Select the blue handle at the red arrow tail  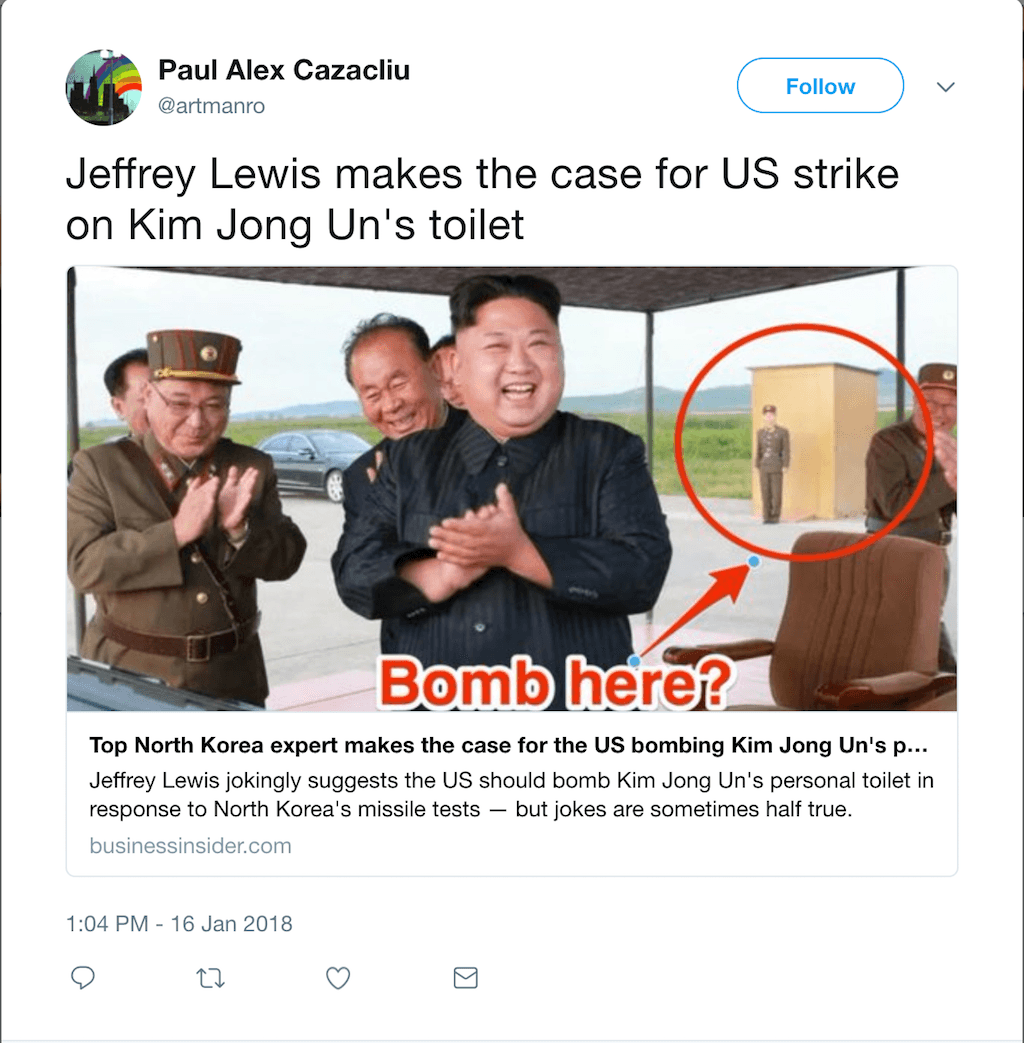coord(634,661)
